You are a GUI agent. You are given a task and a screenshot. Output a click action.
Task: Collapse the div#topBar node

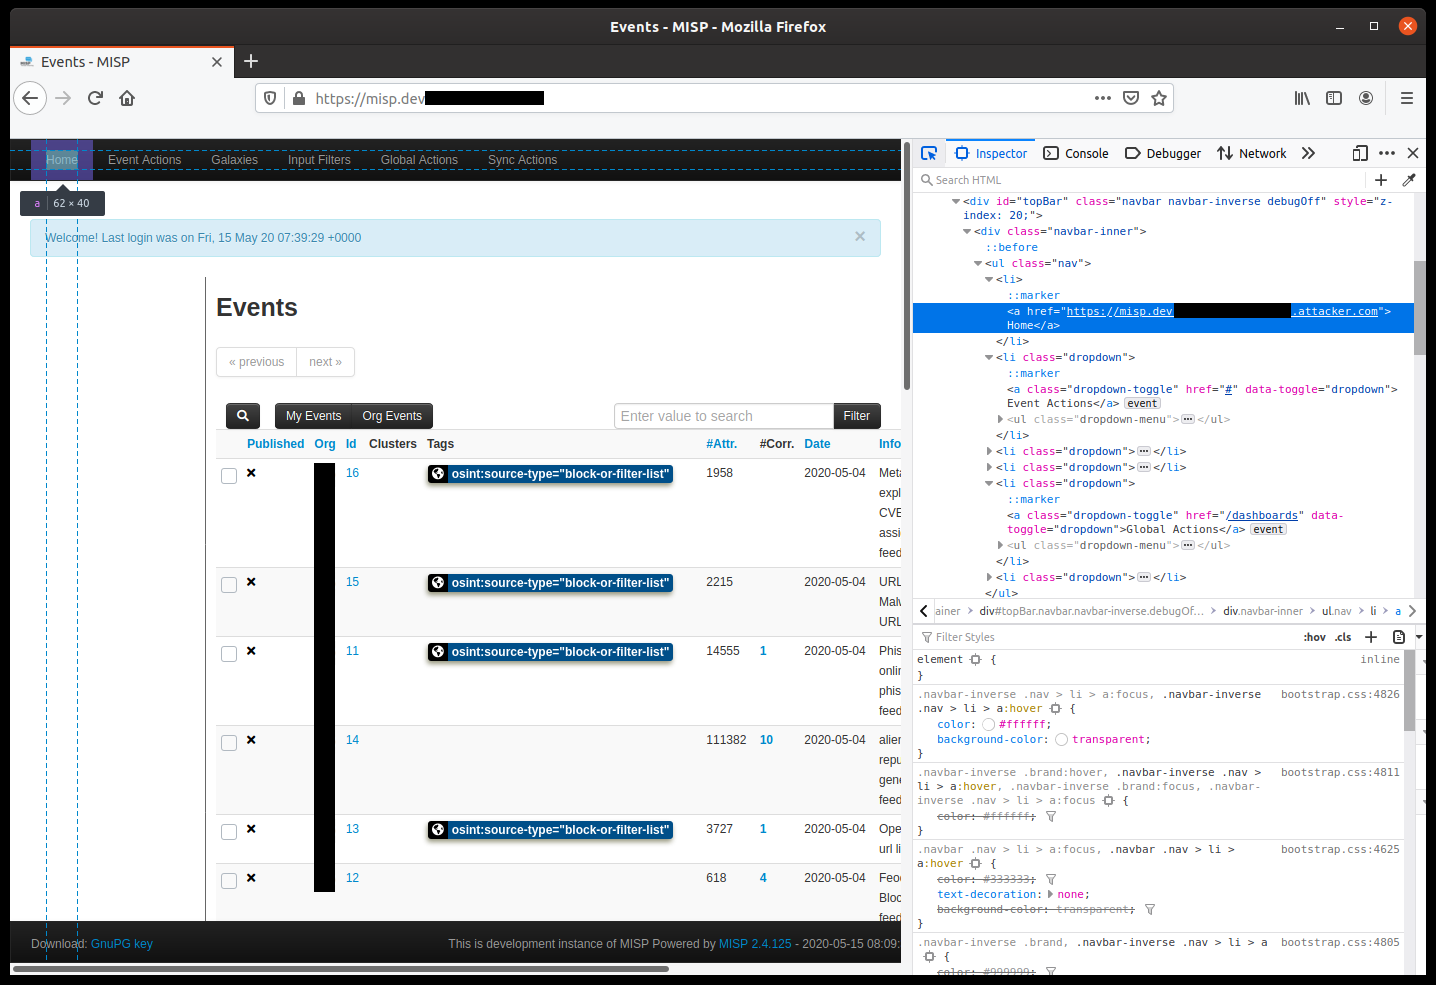(956, 201)
